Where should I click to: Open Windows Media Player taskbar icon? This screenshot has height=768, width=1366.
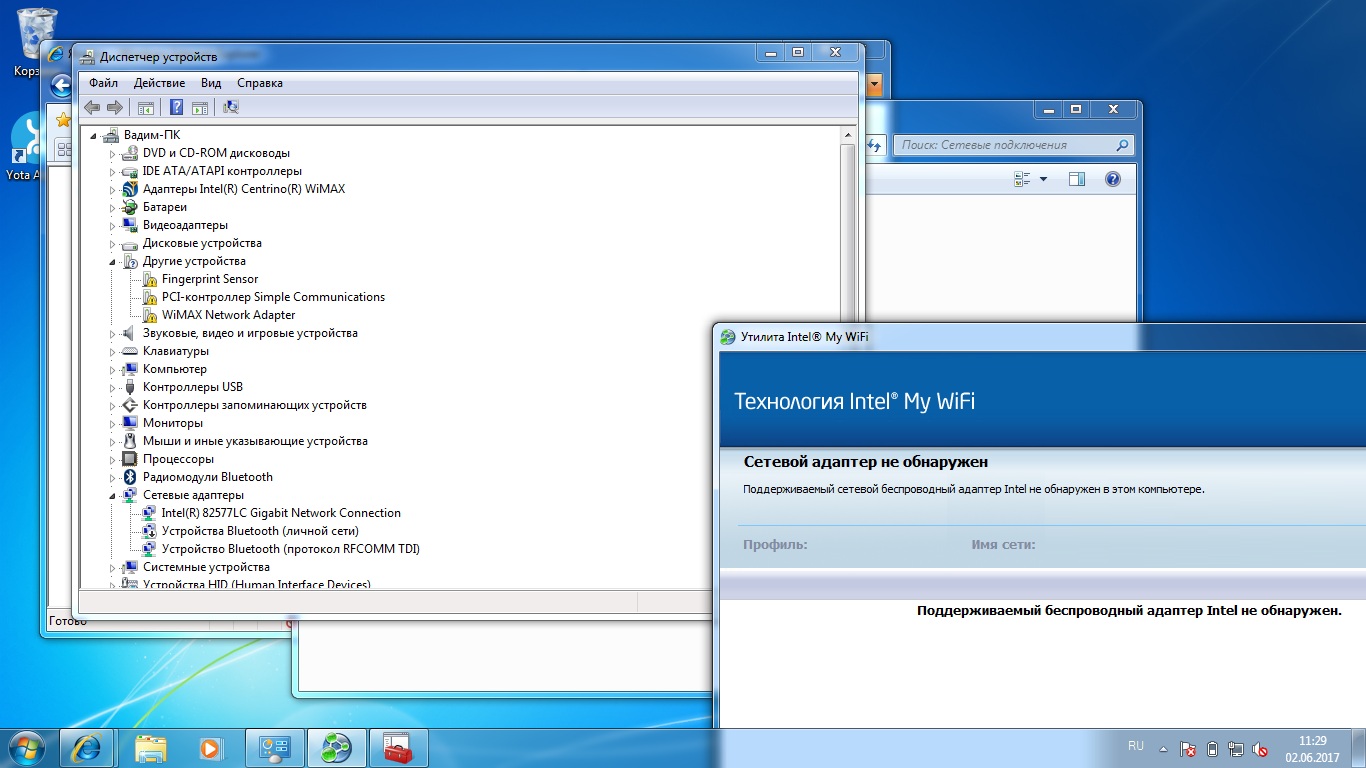[211, 748]
